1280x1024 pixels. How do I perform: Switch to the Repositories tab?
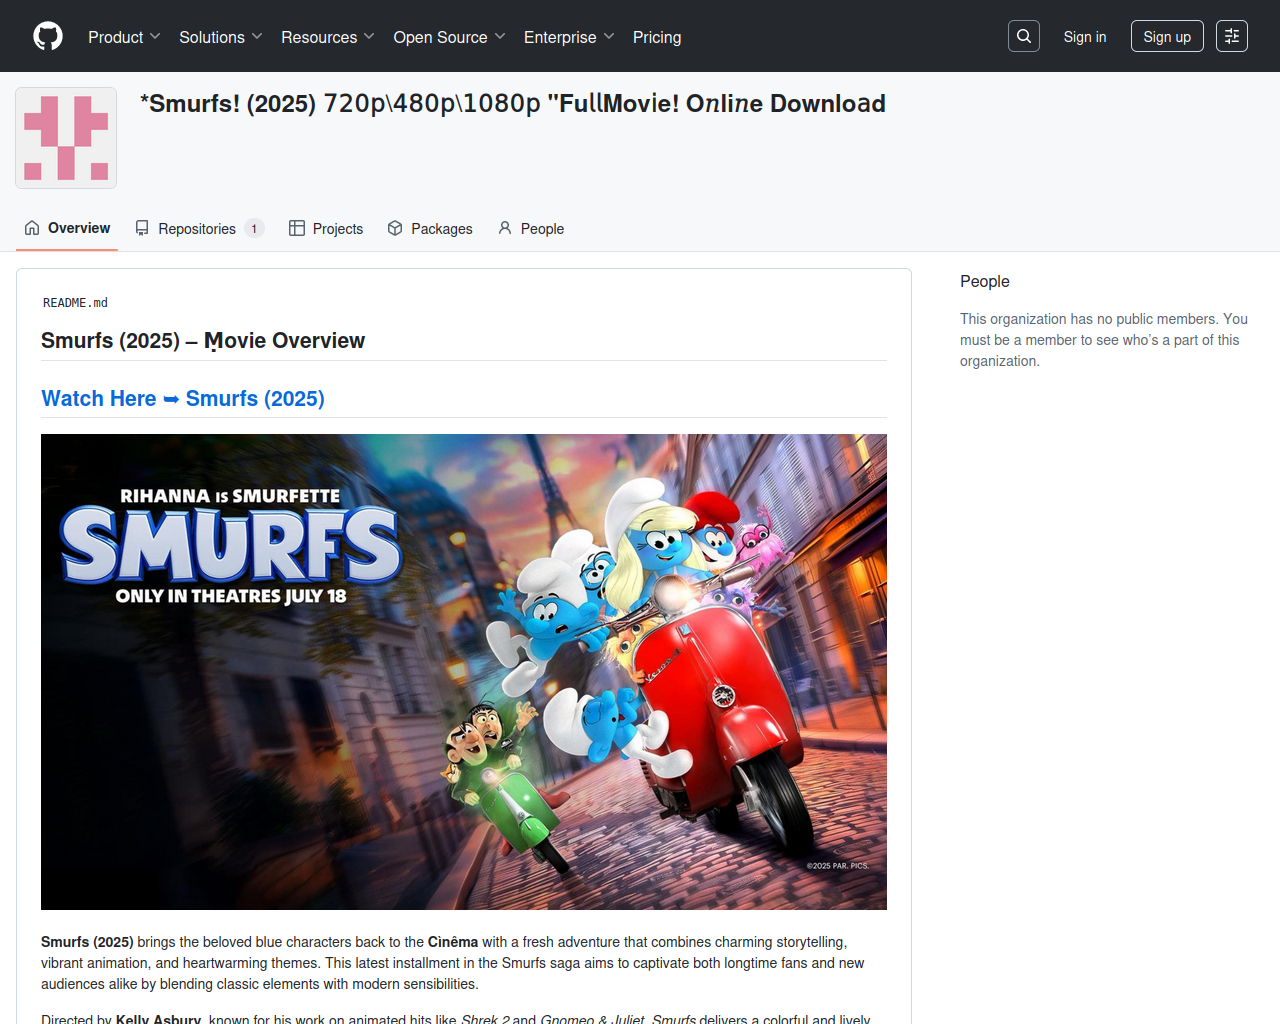199,228
